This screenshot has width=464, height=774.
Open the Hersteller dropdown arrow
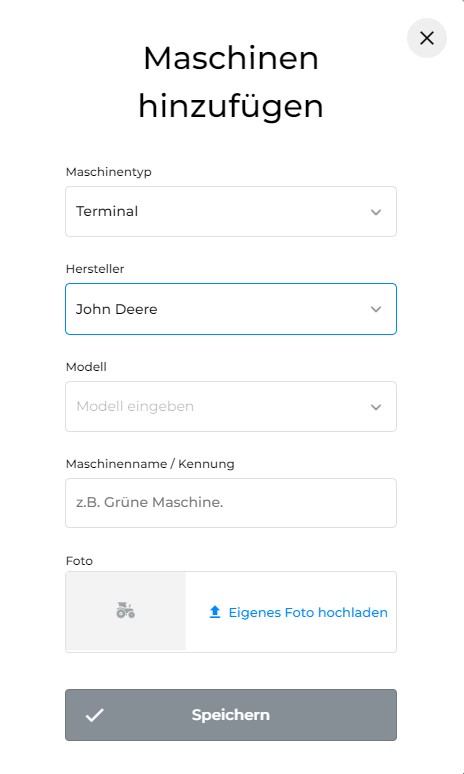pos(376,309)
